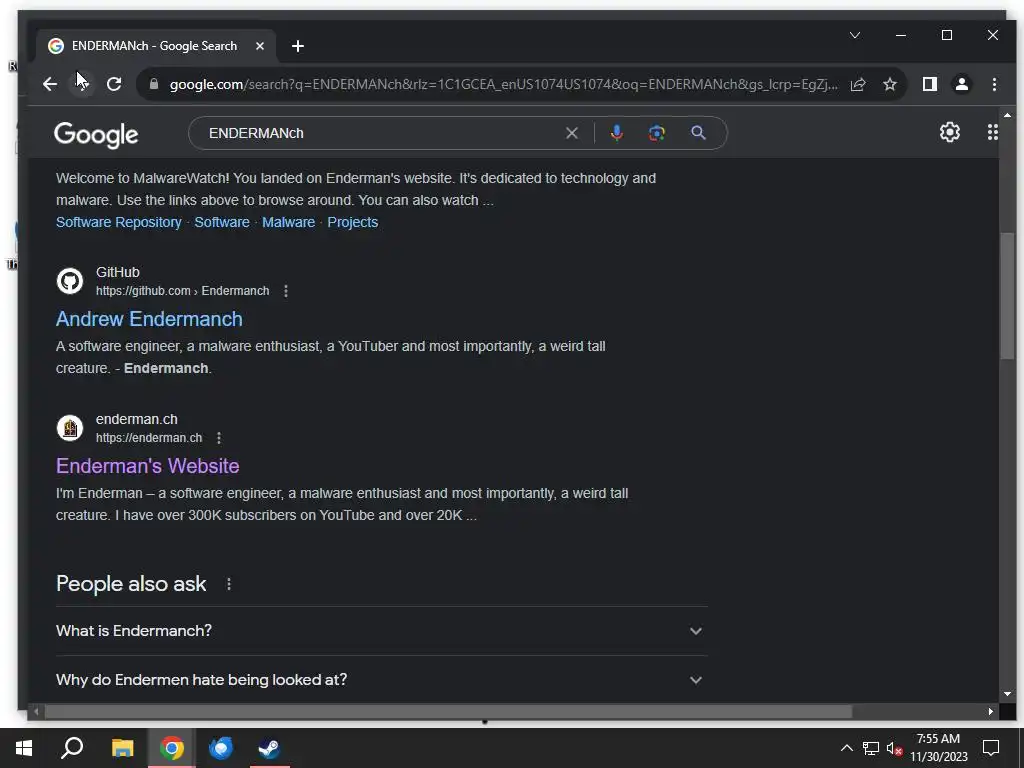Screen dimensions: 1024x768
Task: Open Thunderbird from the taskbar
Action: 221,748
